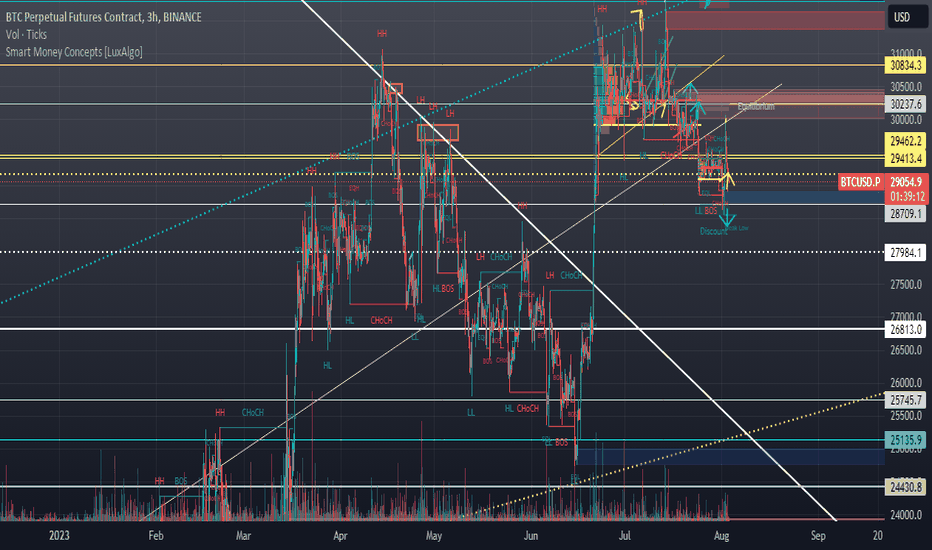
Task: Click the 26500.0 axis tick
Action: [906, 350]
